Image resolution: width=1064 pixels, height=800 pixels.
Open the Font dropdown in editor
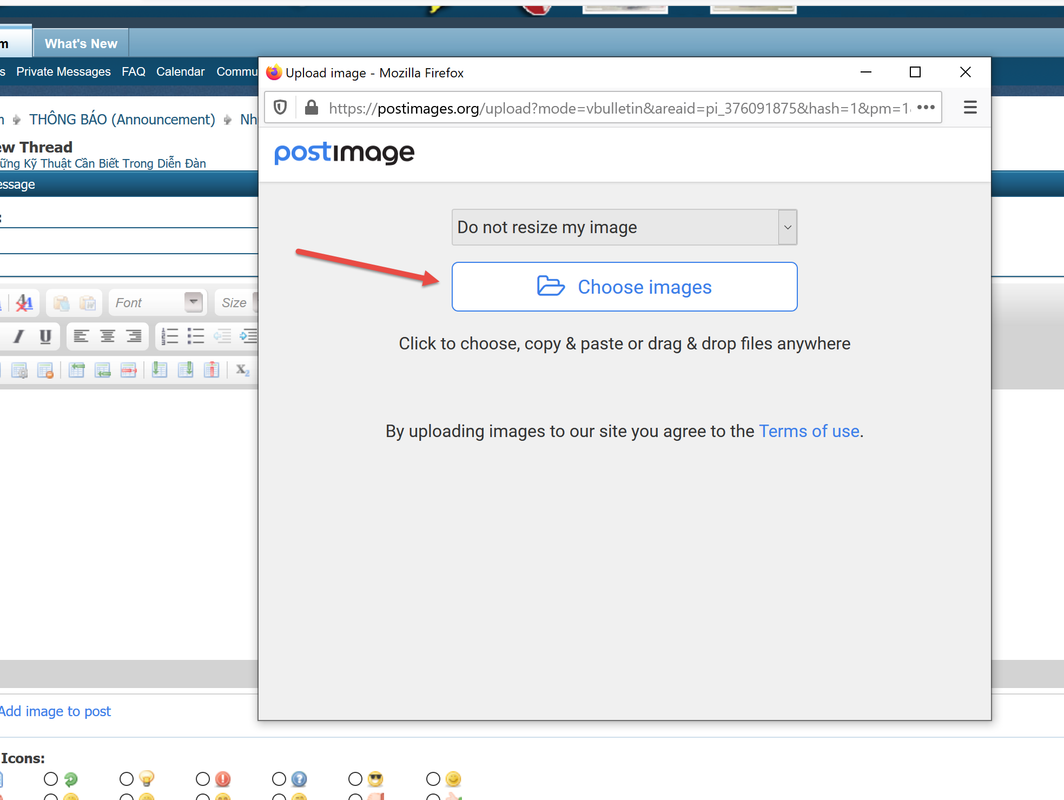[x=157, y=303]
